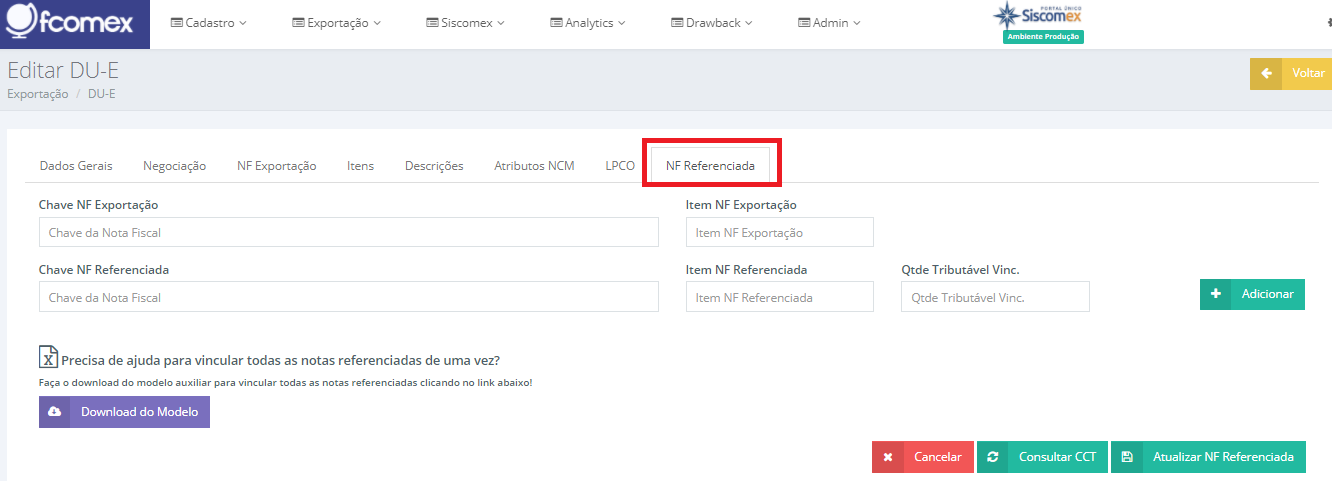Expand the Cadastro chevron arrow
Viewport: 1332px width, 481px height.
tap(243, 23)
